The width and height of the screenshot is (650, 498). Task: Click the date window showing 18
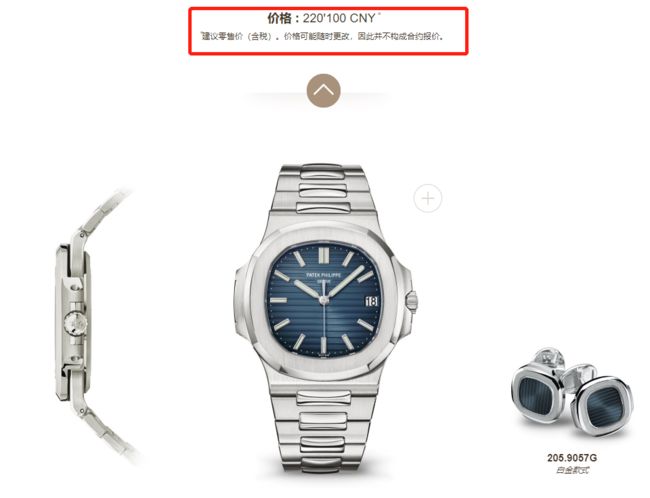(371, 301)
